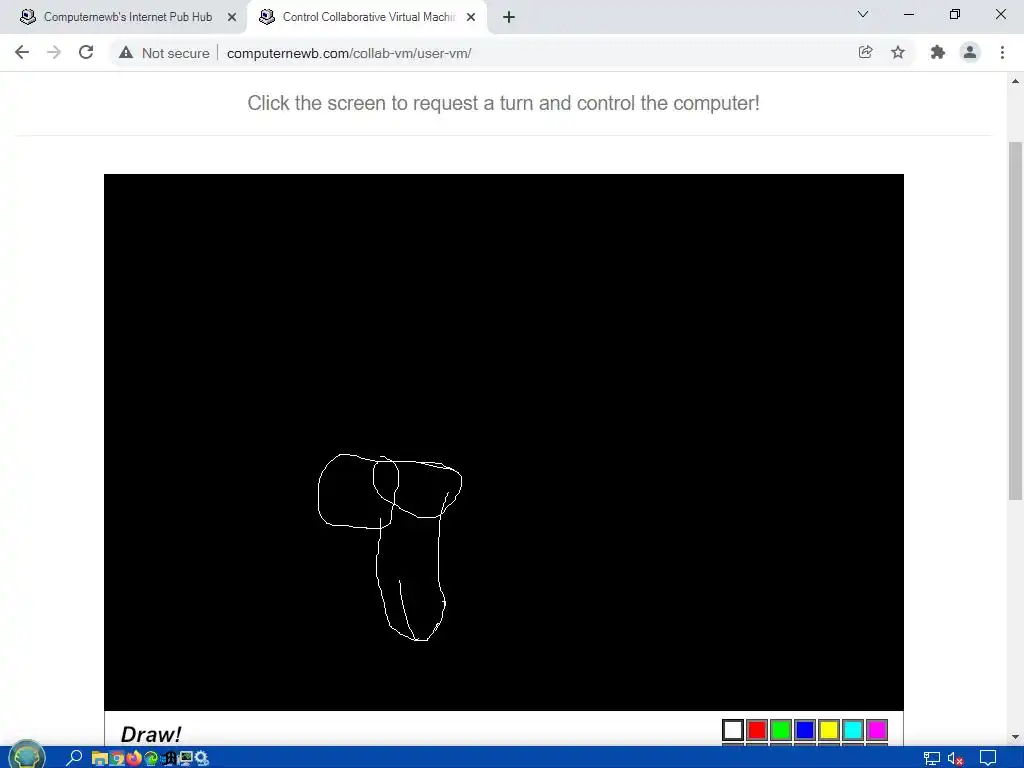Launch Firefox from the taskbar
The image size is (1024, 768).
click(x=134, y=758)
